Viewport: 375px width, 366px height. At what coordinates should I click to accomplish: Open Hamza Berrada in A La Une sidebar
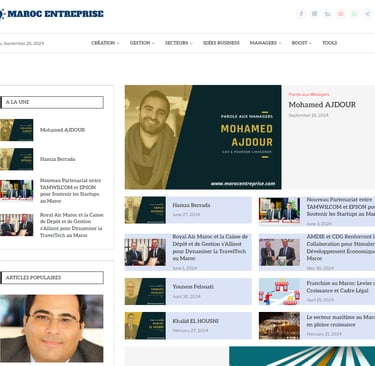point(58,159)
